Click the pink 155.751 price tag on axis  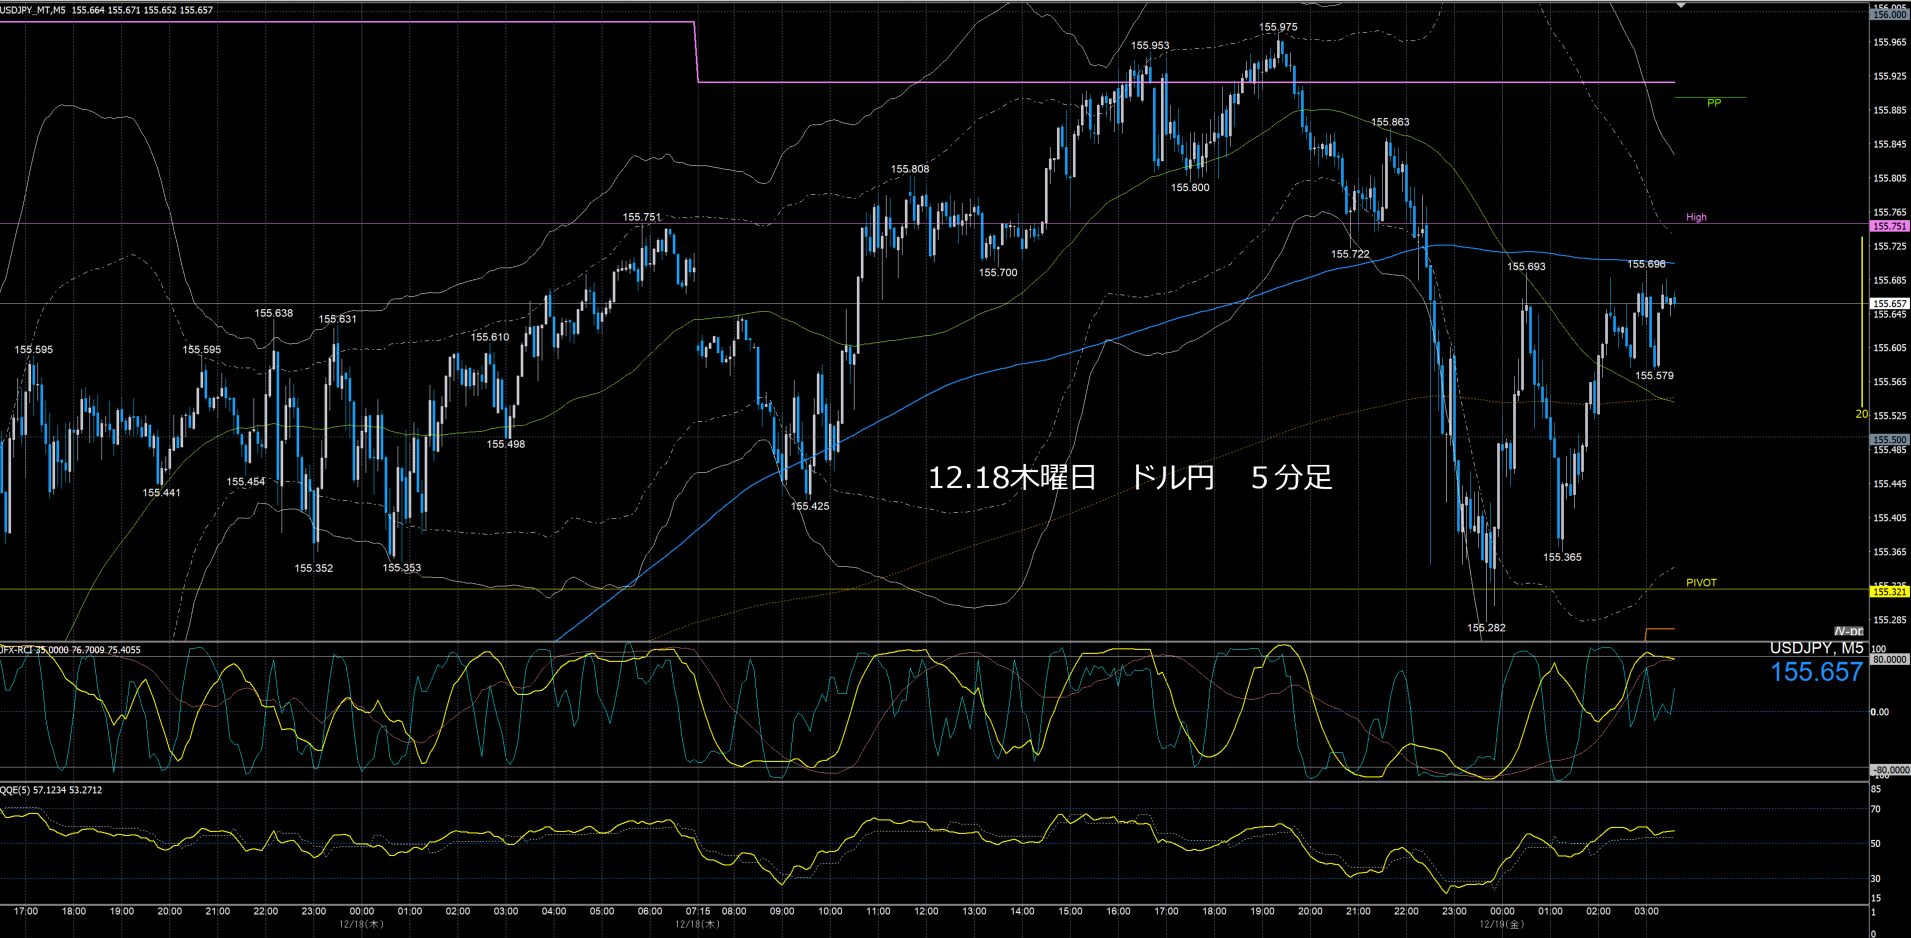[1889, 227]
